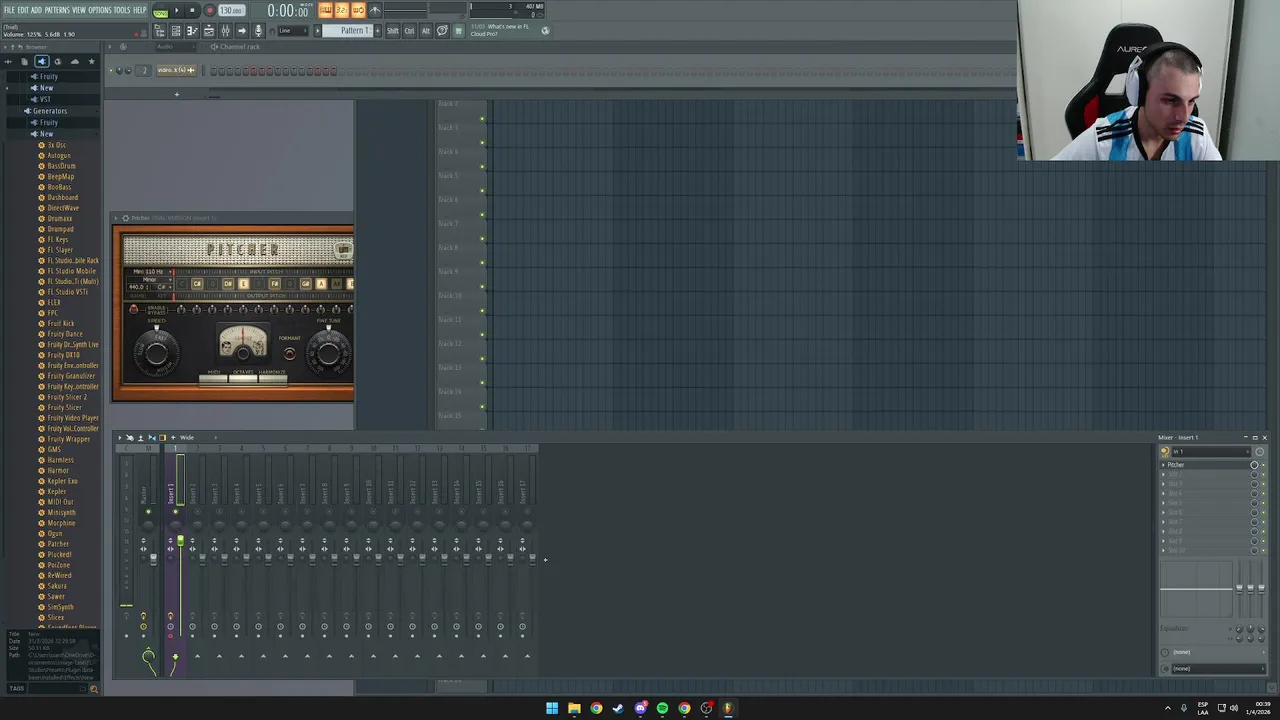Open the Pitcher plugin options gear

tap(125, 218)
